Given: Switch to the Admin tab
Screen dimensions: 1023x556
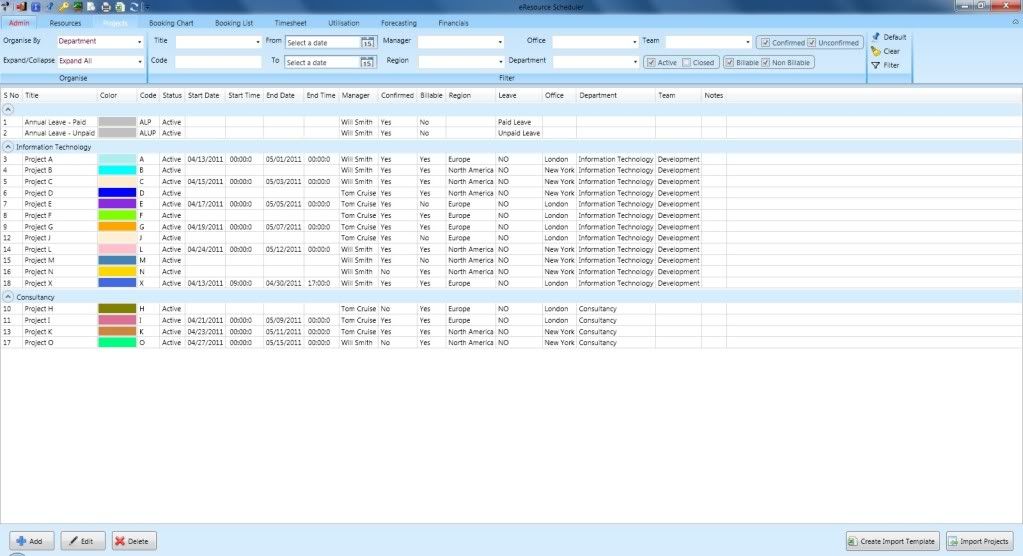Looking at the screenshot, I should (19, 23).
